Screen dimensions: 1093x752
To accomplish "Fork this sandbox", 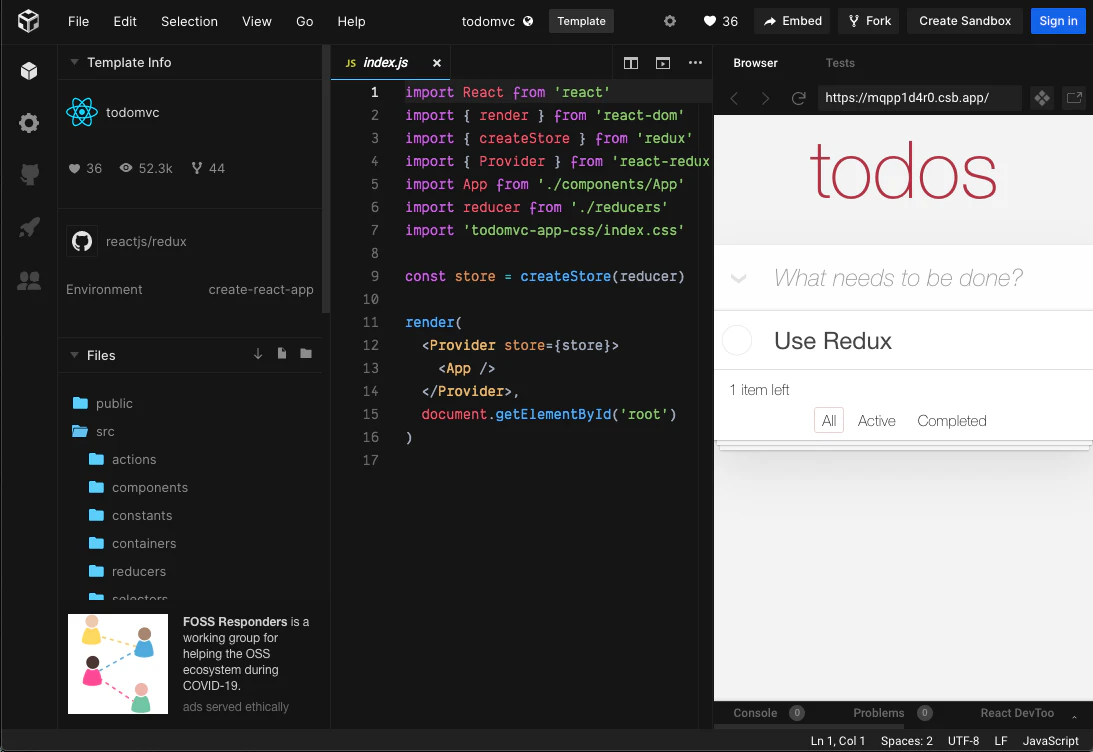I will coord(869,21).
